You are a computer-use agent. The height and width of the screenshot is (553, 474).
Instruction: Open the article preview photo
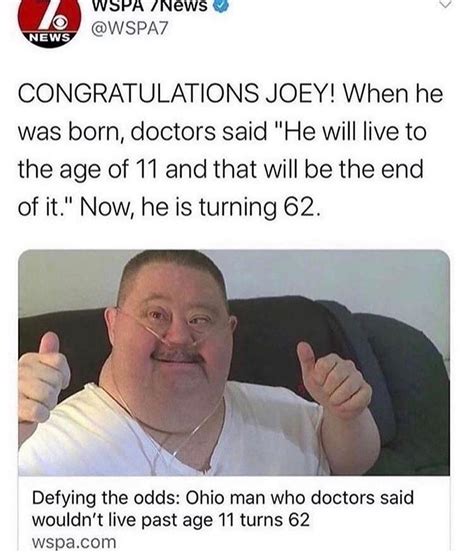[234, 362]
